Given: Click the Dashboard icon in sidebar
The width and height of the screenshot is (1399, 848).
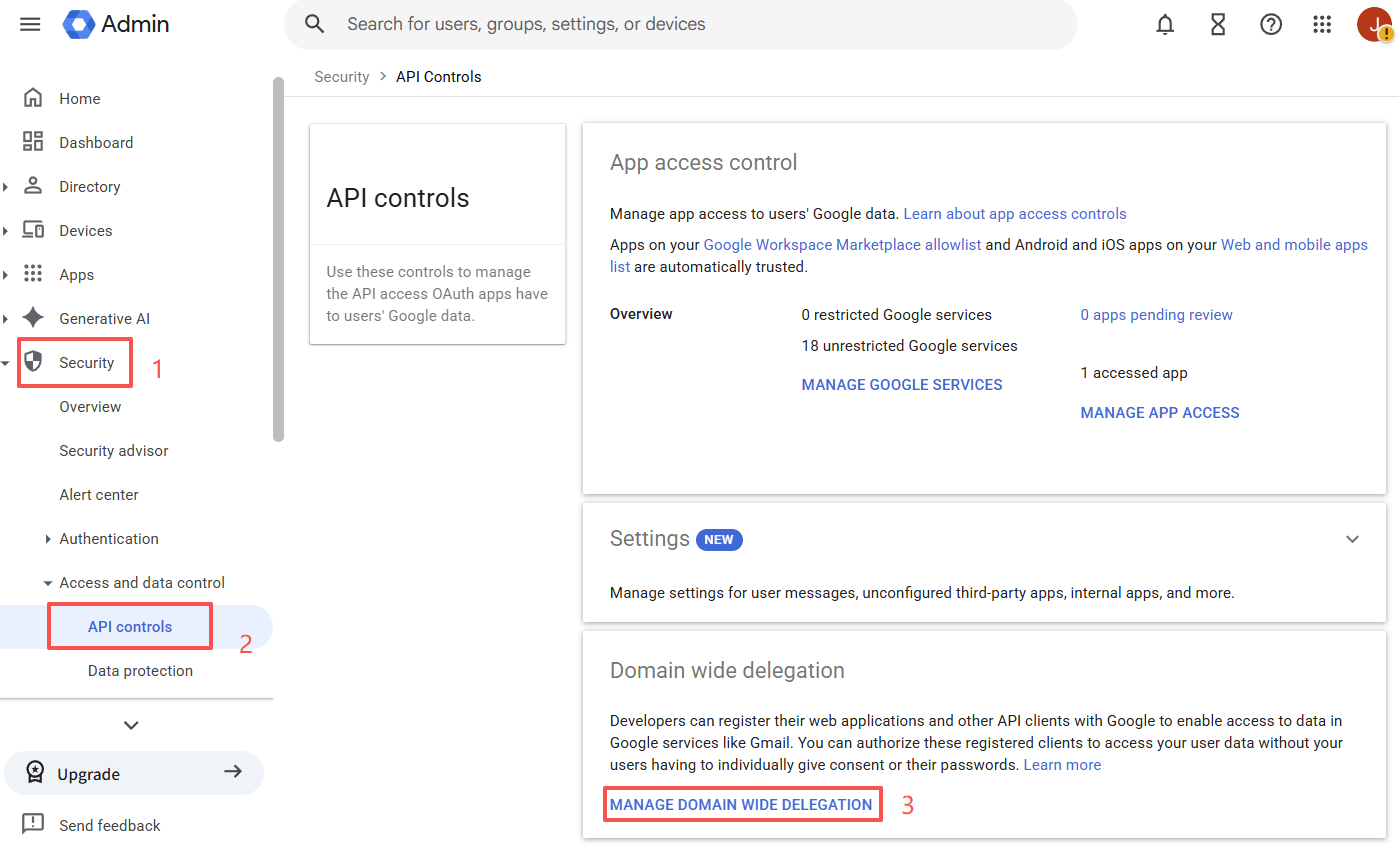Looking at the screenshot, I should (33, 142).
